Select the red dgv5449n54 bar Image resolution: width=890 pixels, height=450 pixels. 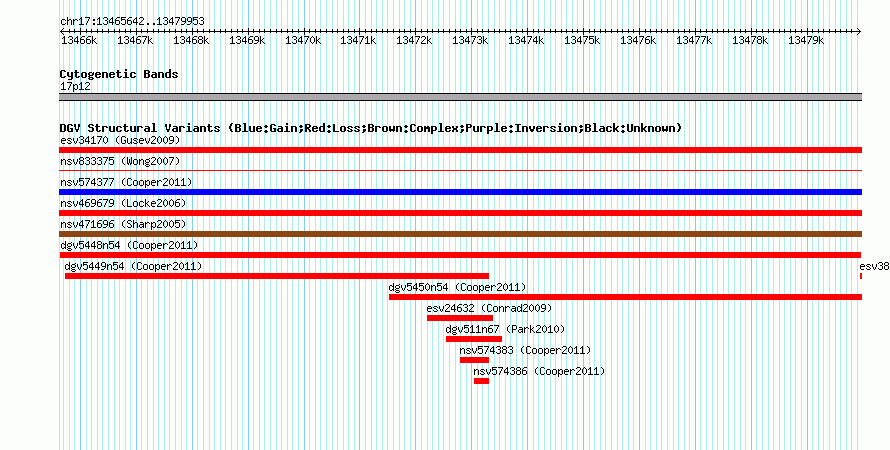276,276
